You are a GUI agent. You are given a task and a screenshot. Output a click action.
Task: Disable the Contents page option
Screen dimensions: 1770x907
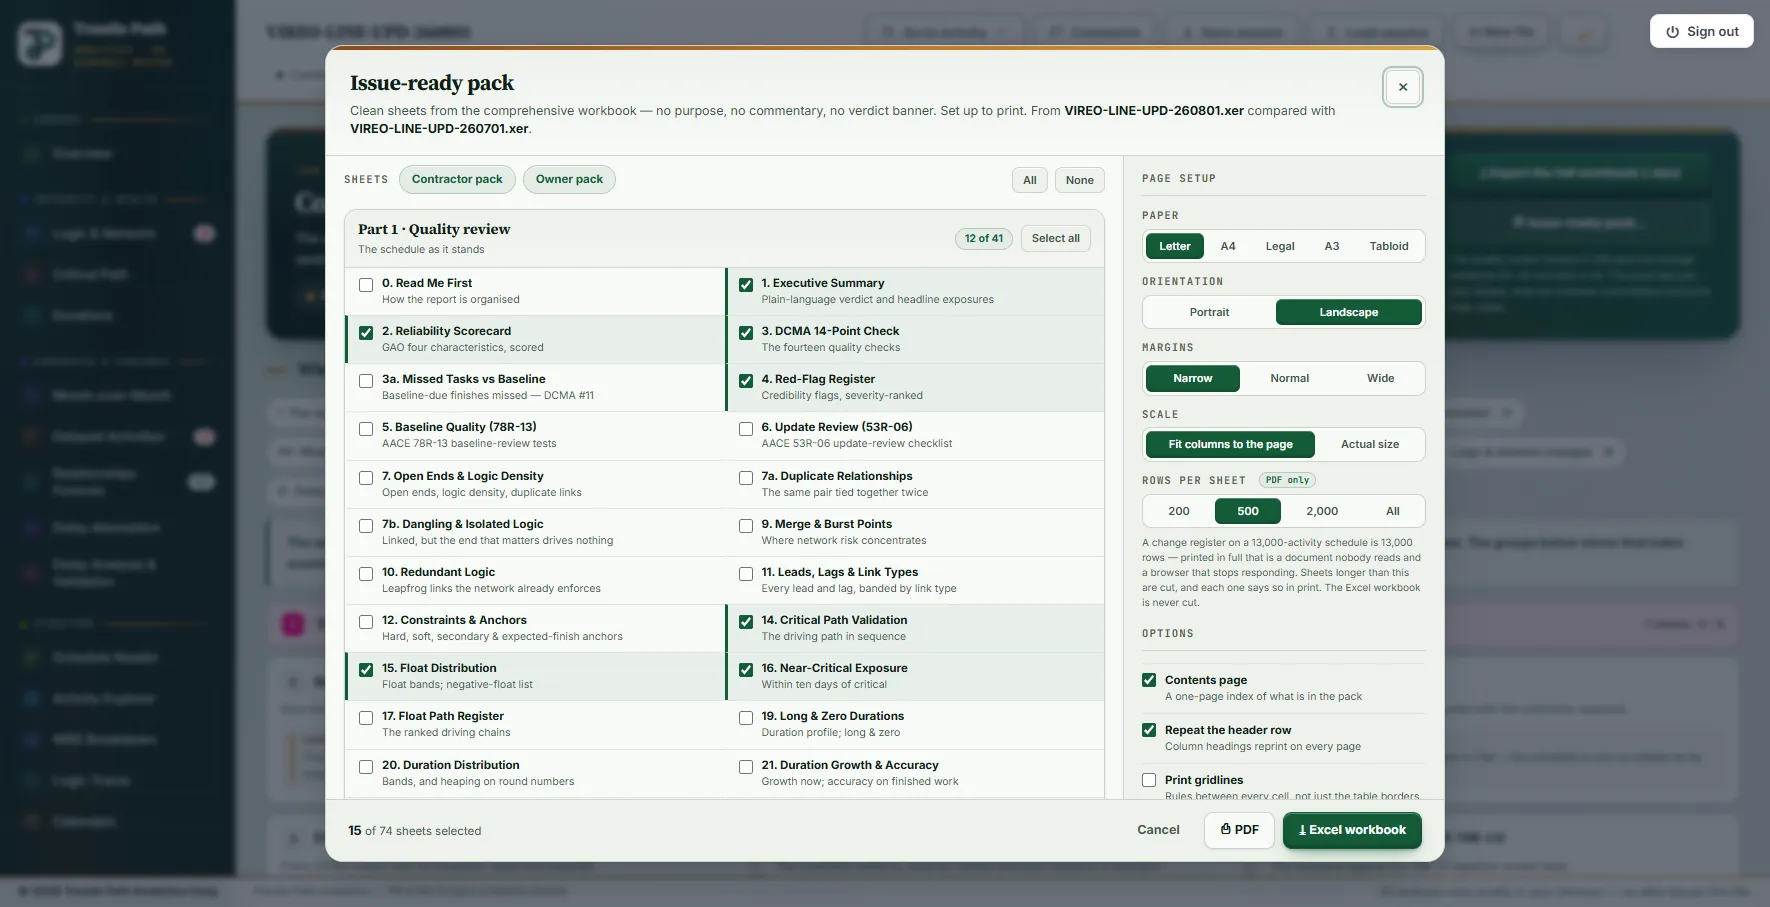tap(1149, 680)
